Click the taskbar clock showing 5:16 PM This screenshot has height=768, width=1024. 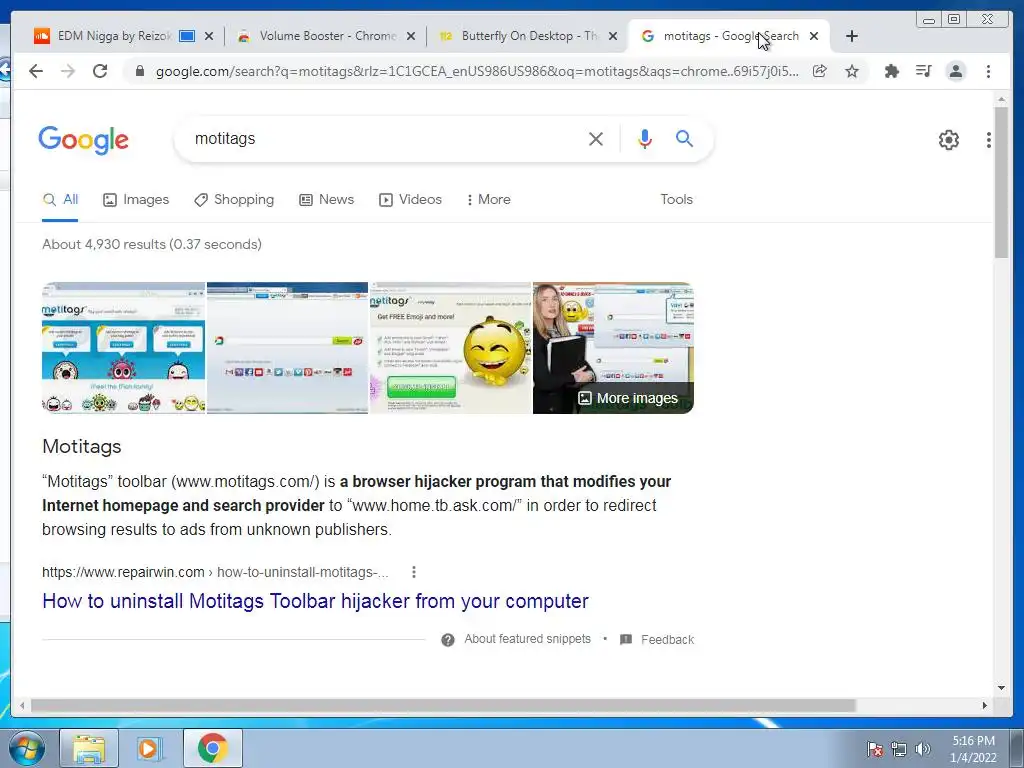pyautogui.click(x=973, y=749)
